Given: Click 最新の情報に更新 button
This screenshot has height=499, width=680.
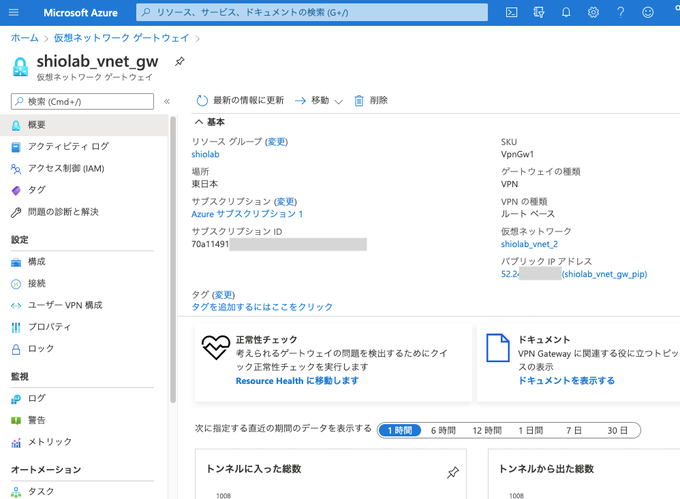Looking at the screenshot, I should pyautogui.click(x=240, y=101).
